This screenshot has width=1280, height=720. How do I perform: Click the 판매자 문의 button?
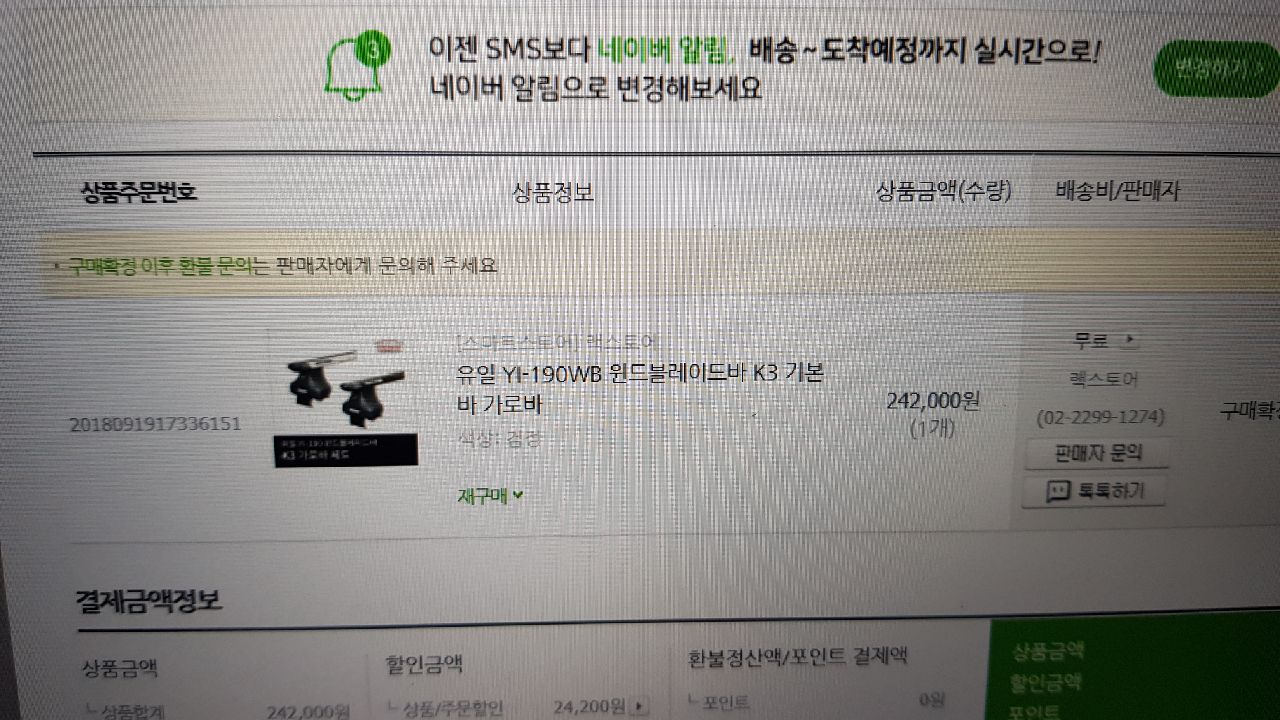[1097, 453]
